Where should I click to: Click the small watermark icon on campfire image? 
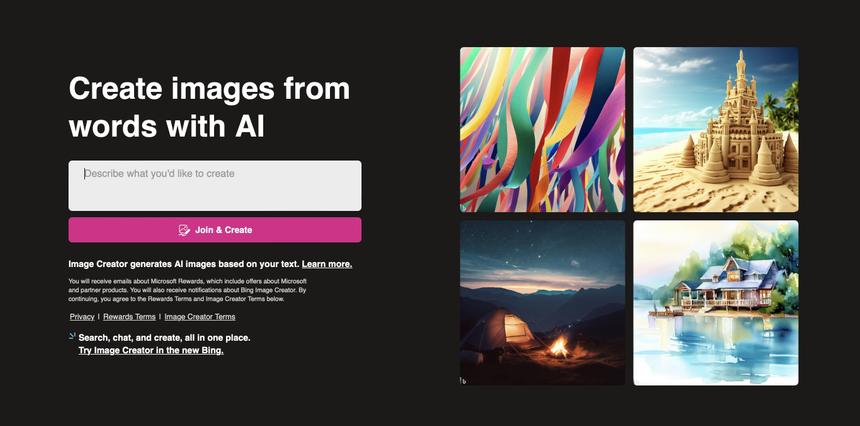point(463,380)
